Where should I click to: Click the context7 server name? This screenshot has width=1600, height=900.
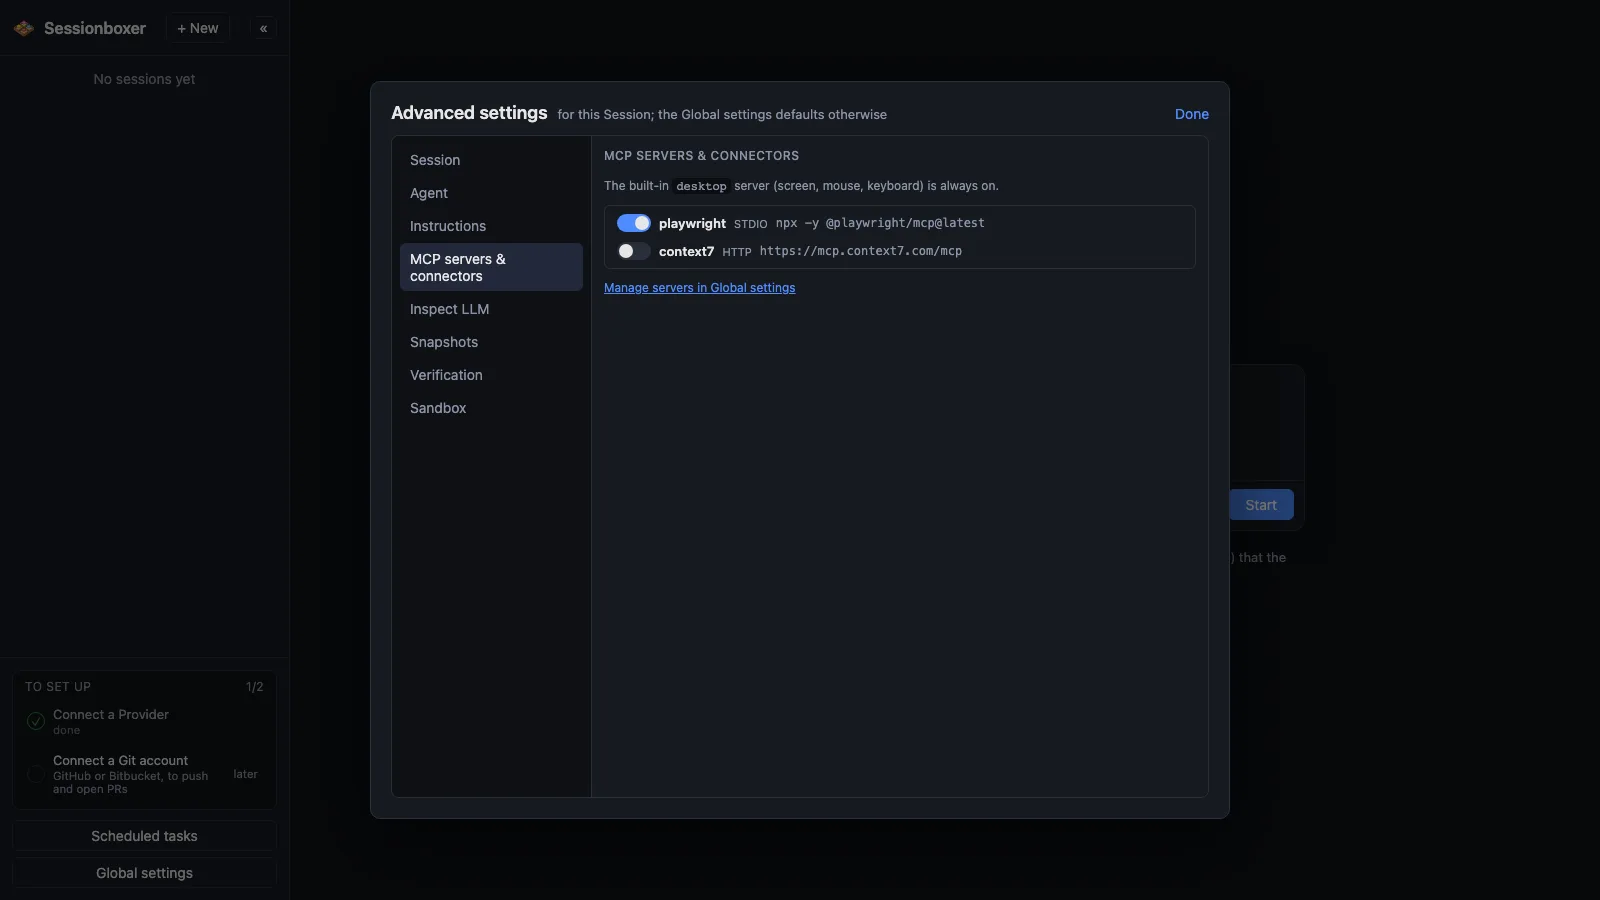686,251
